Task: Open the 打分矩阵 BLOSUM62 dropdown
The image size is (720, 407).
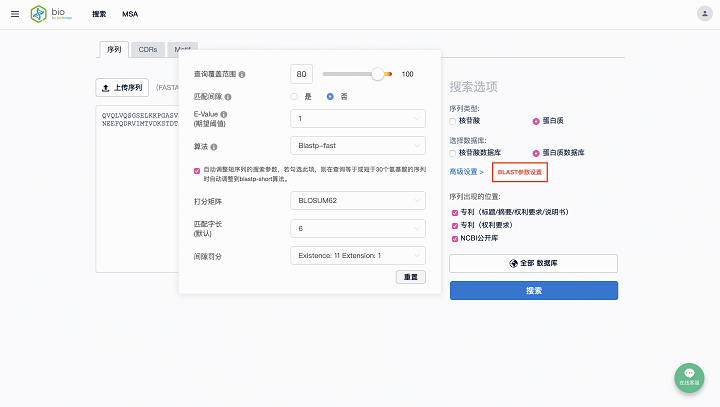Action: 358,200
